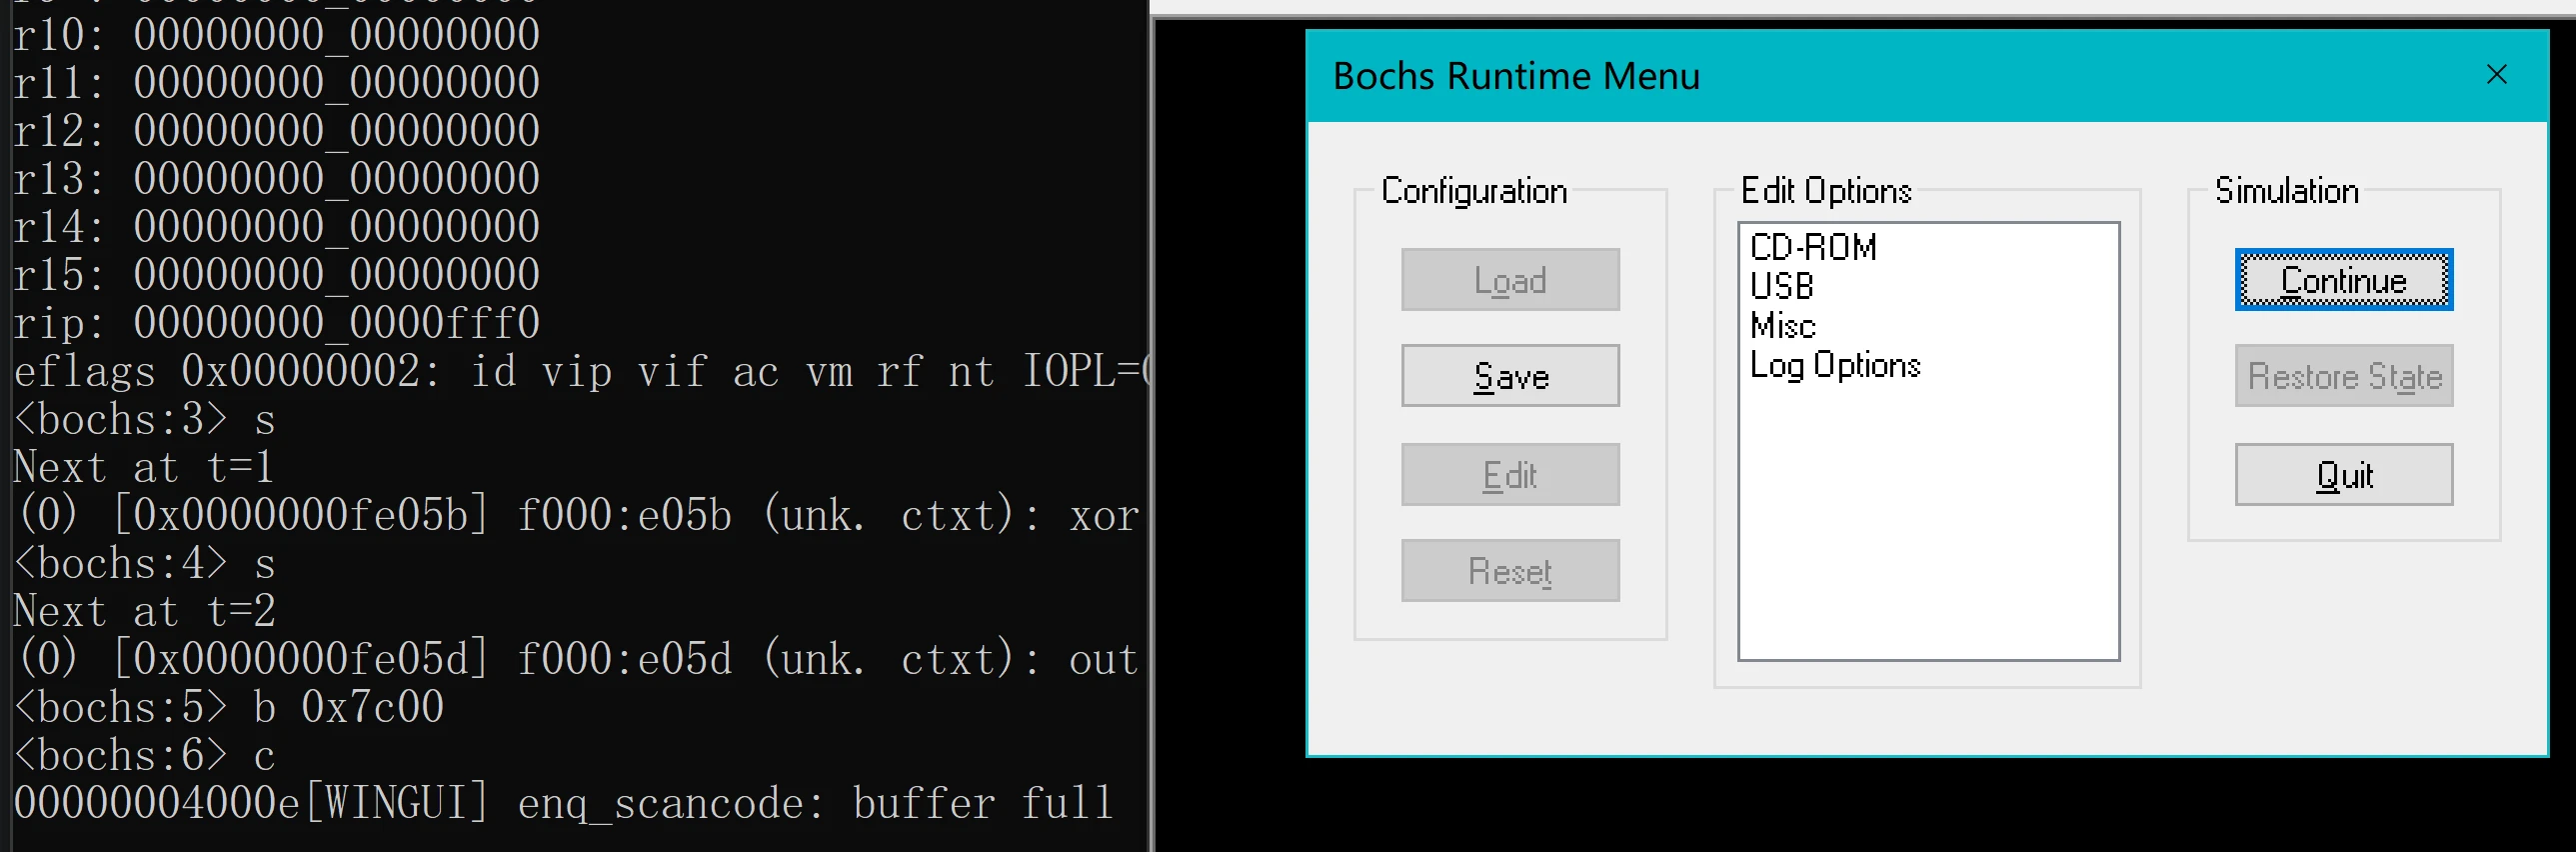Click the disabled Restore State button
Screen dimensions: 2576x852
click(2343, 376)
